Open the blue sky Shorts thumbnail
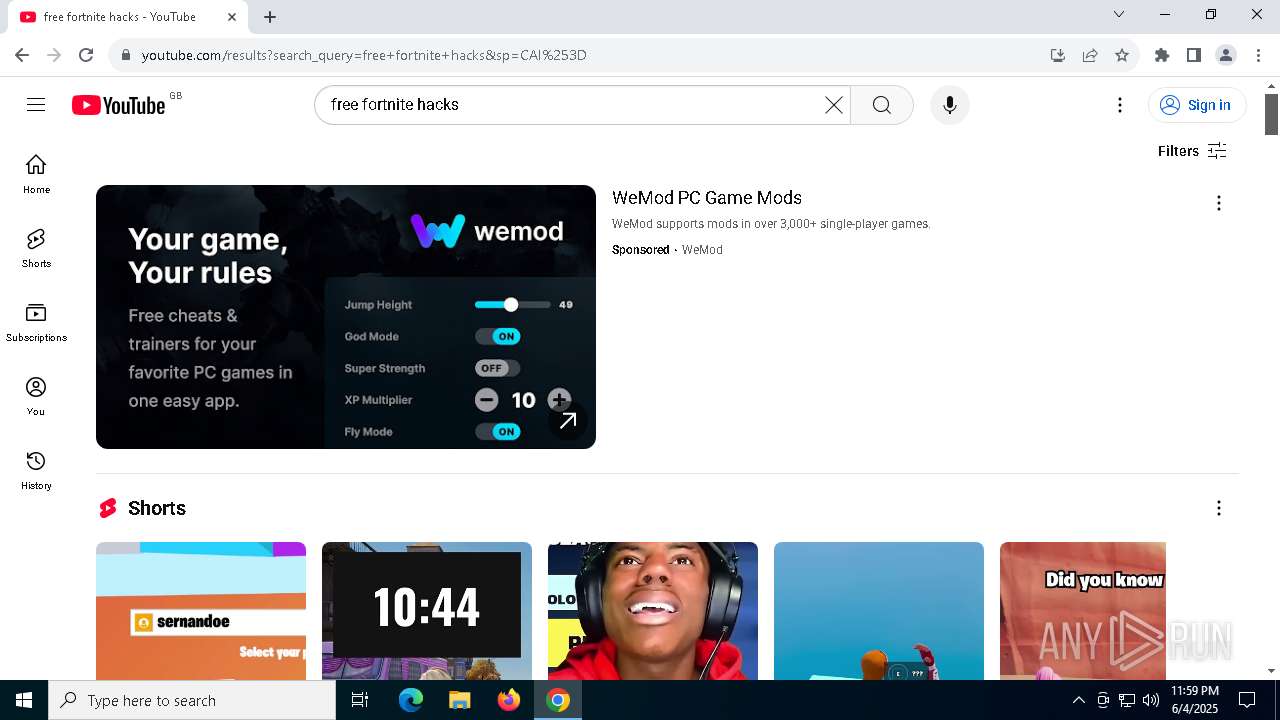 tap(879, 611)
